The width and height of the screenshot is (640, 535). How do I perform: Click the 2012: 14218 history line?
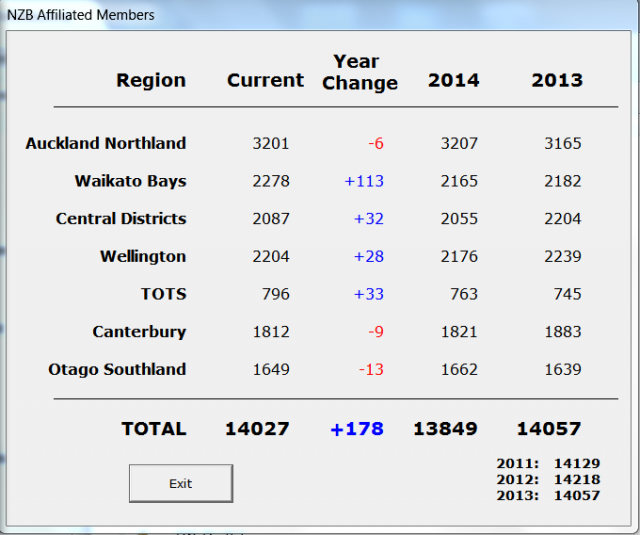pos(548,480)
